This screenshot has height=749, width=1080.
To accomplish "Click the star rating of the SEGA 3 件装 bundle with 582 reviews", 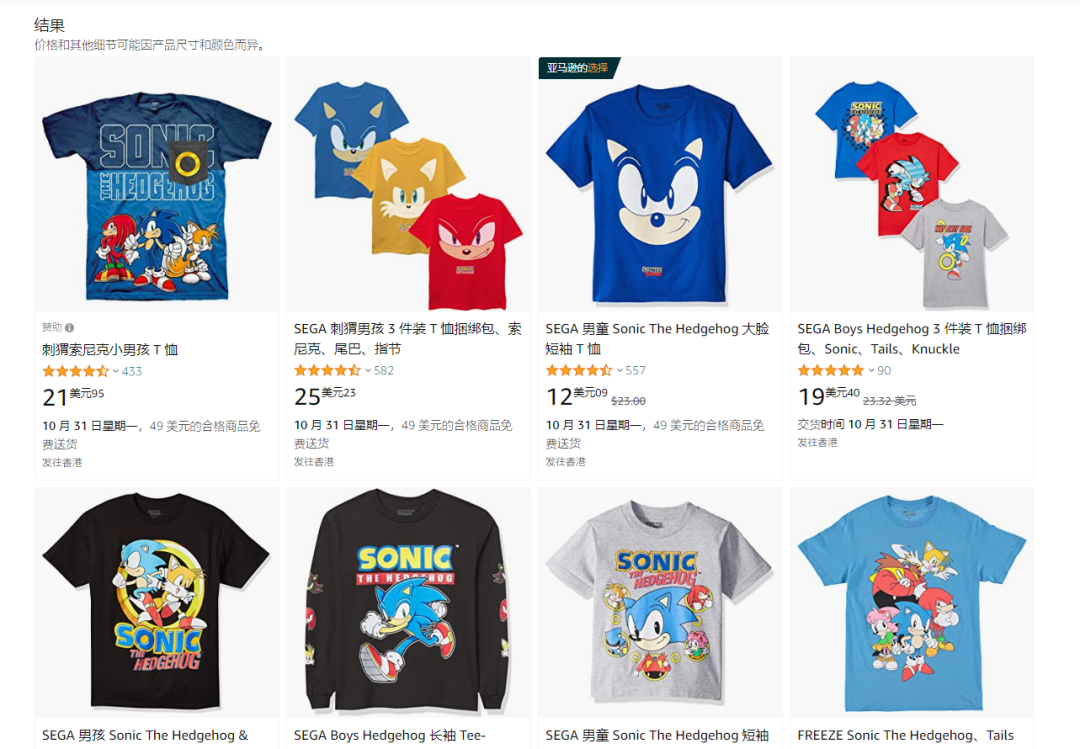I will (x=328, y=371).
